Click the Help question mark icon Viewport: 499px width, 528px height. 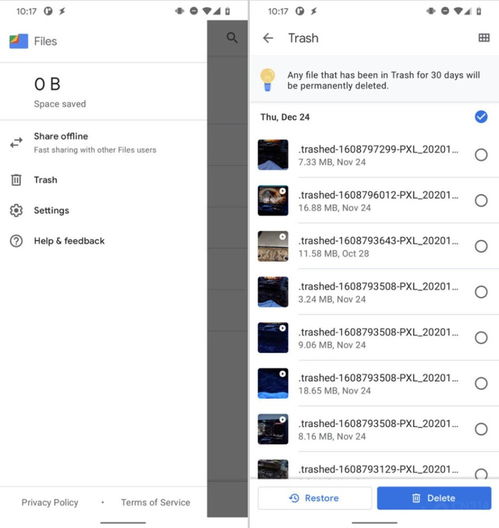(16, 241)
